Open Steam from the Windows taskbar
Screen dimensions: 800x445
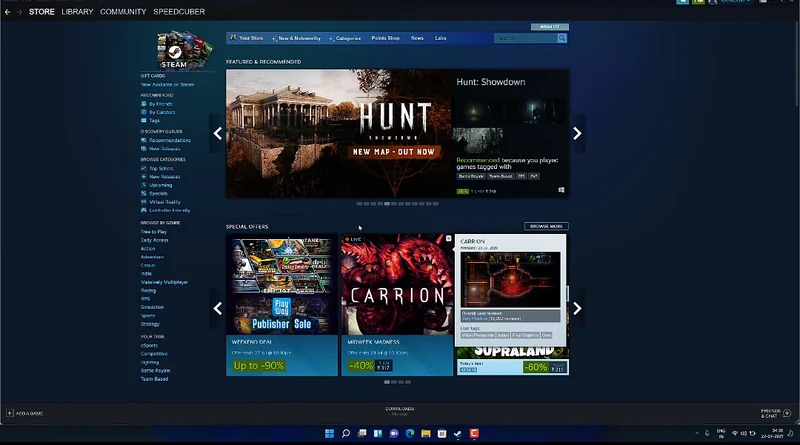coord(458,433)
